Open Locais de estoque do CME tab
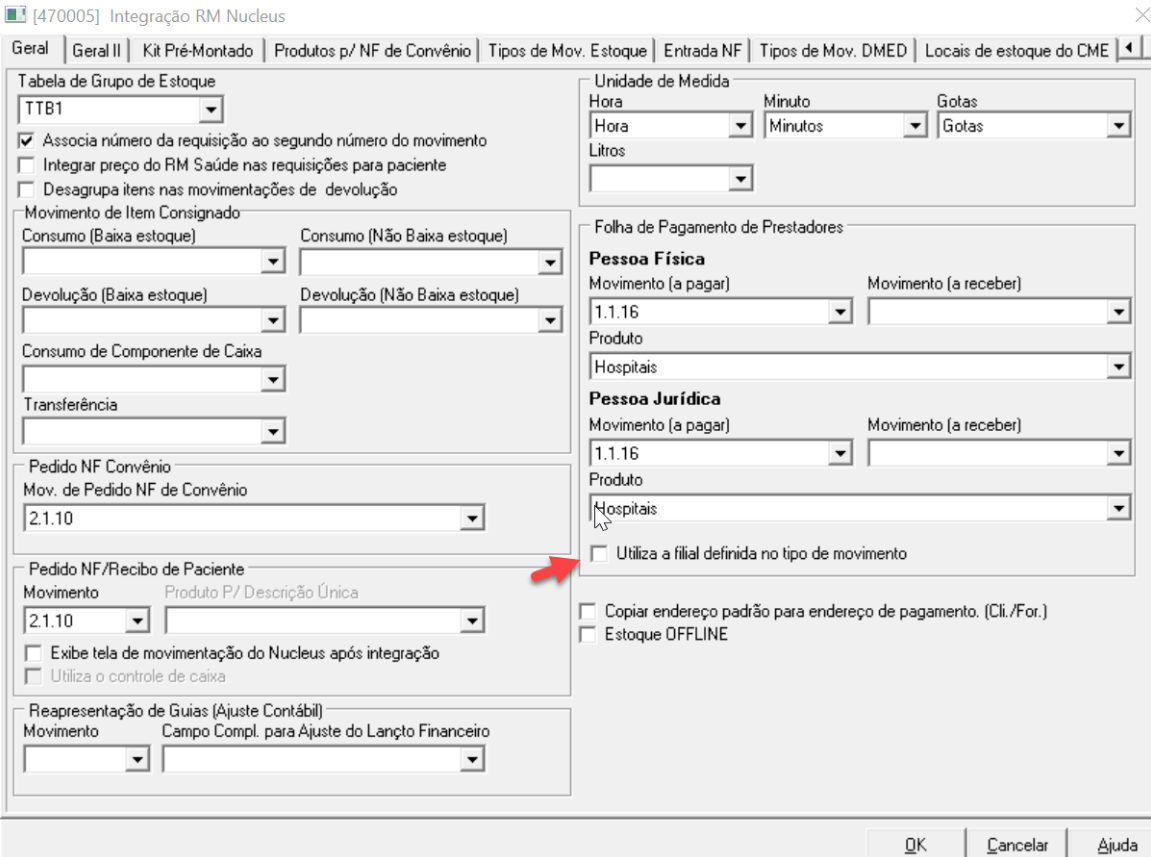1151x857 pixels. 1017,51
